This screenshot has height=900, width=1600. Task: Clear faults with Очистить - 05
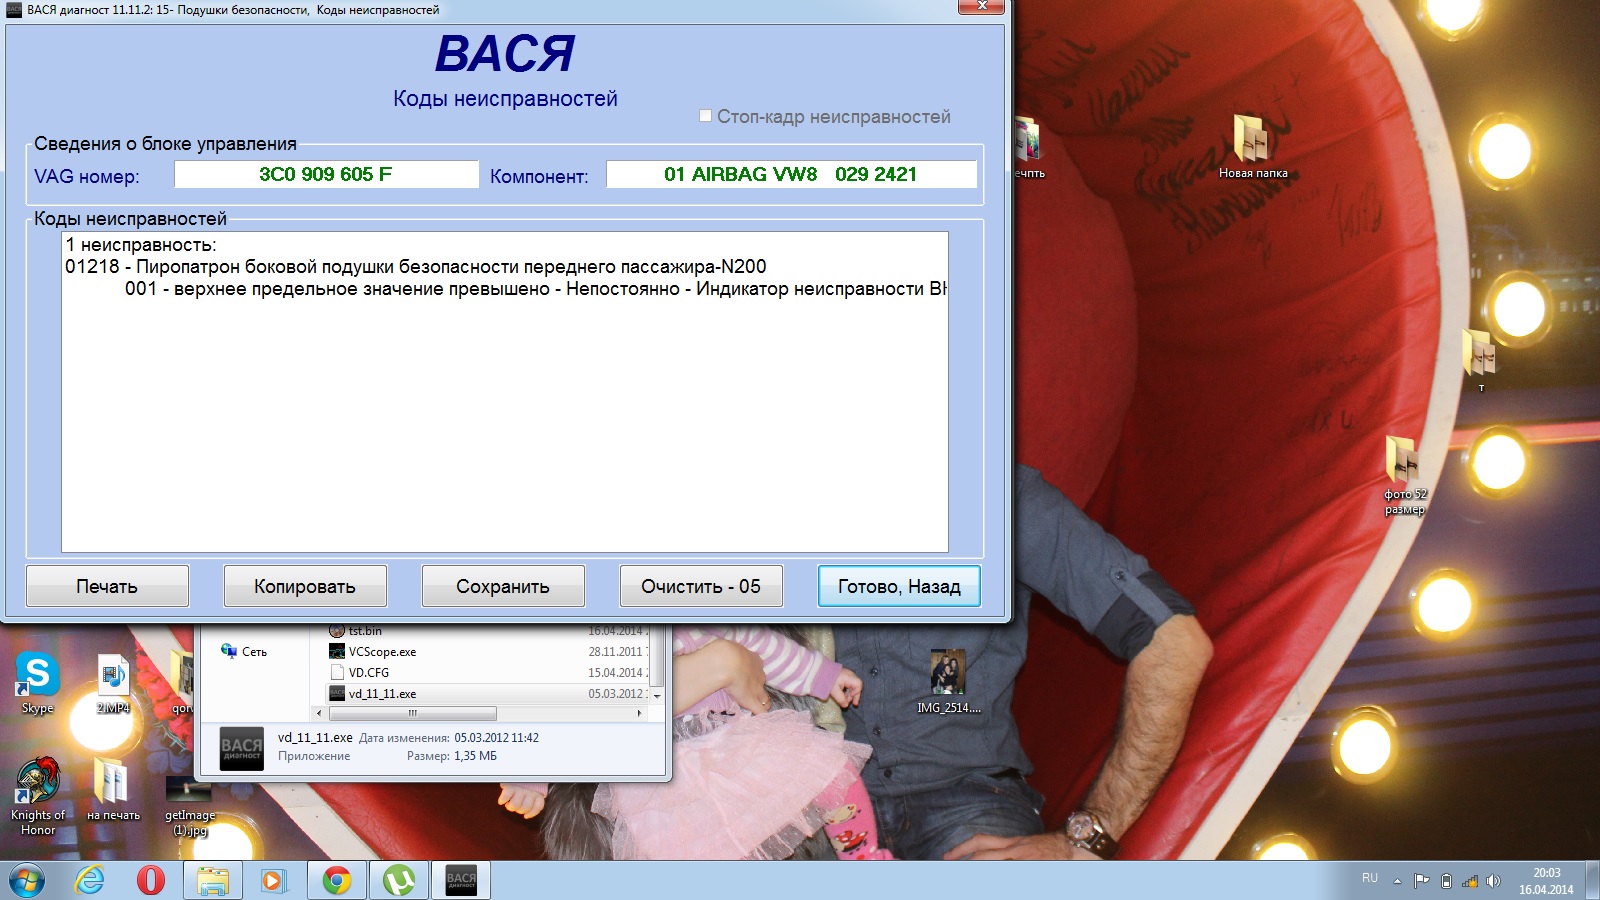pos(701,586)
